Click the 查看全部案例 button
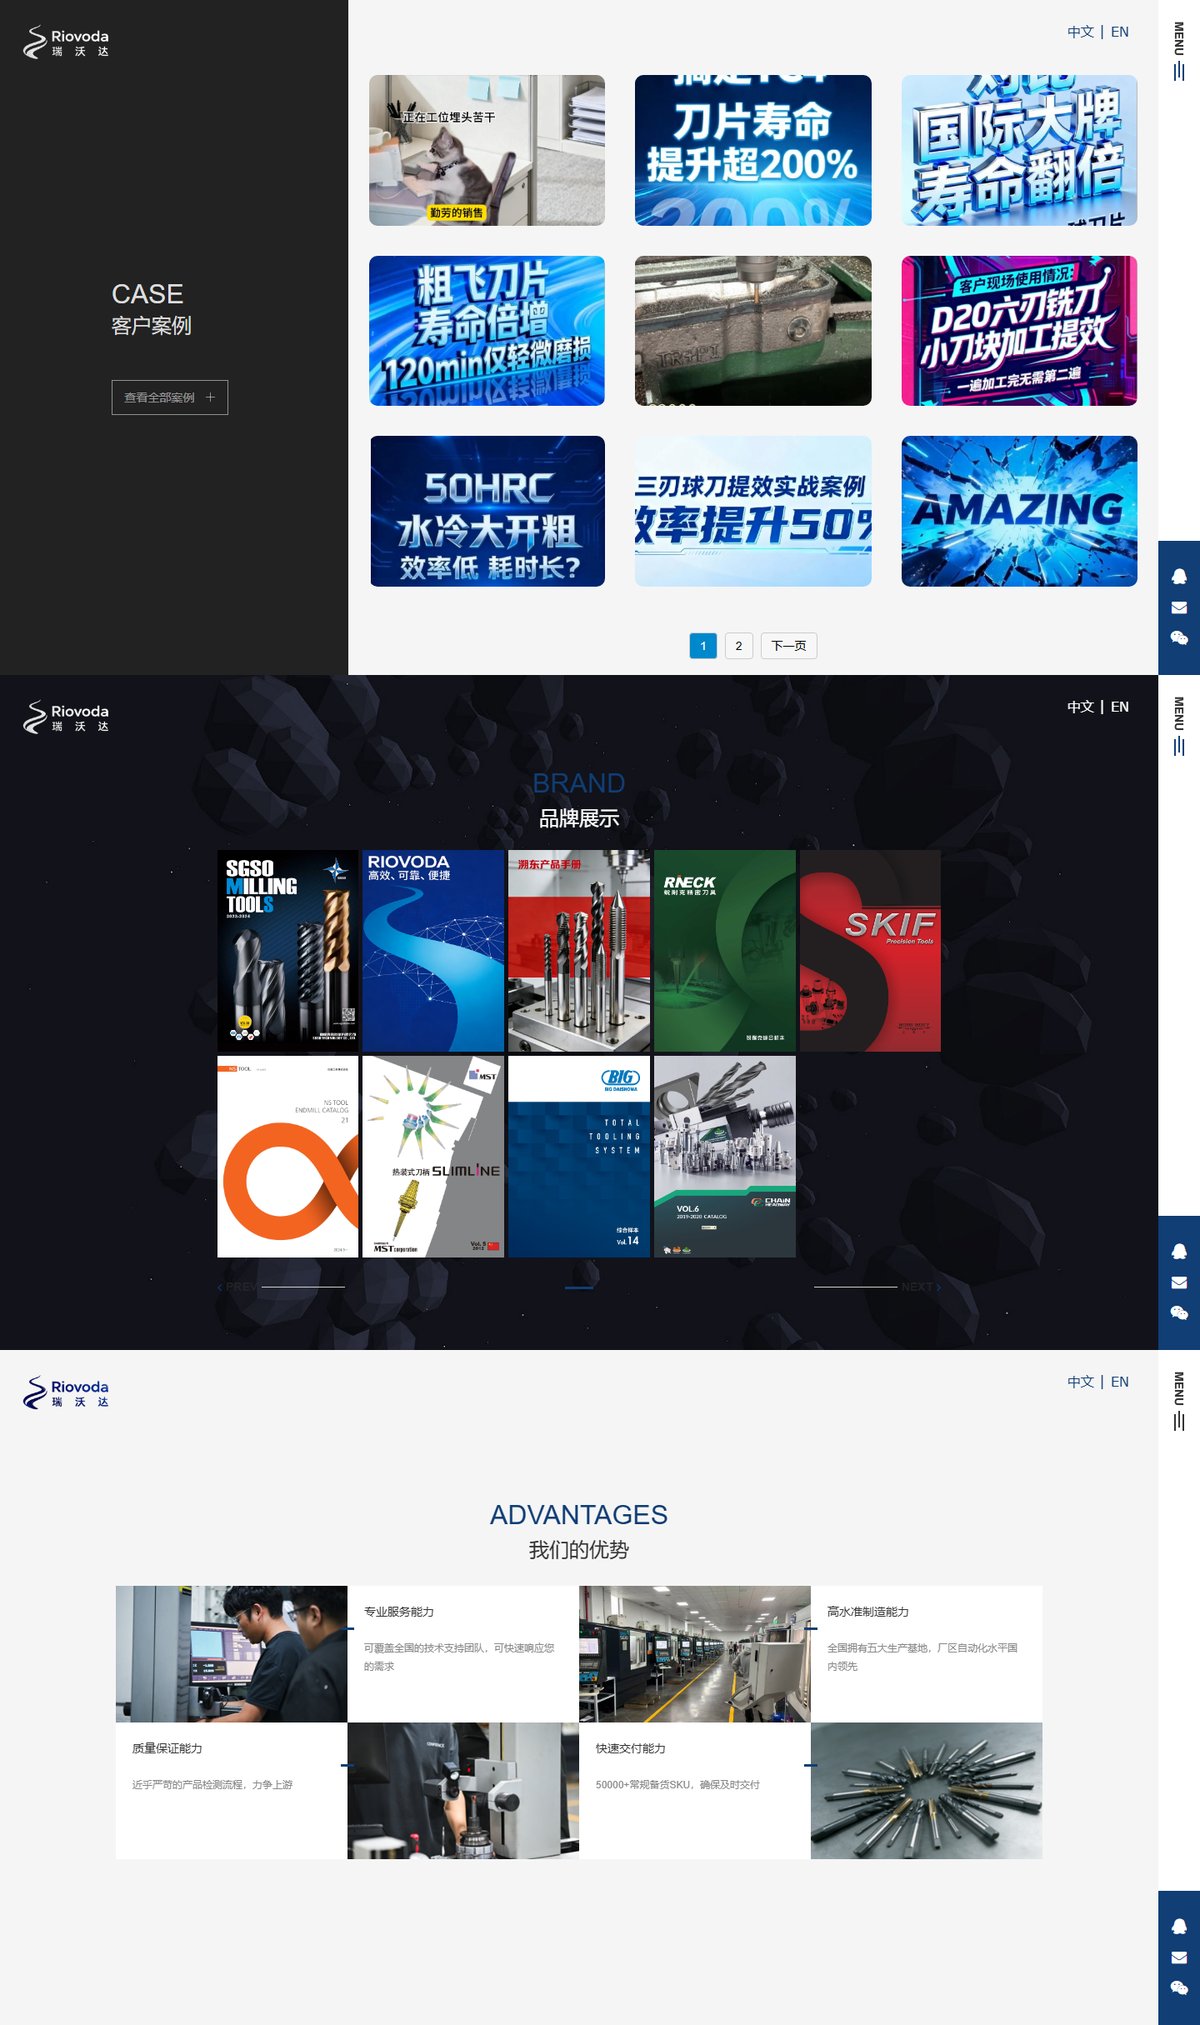The width and height of the screenshot is (1200, 2025). point(170,397)
